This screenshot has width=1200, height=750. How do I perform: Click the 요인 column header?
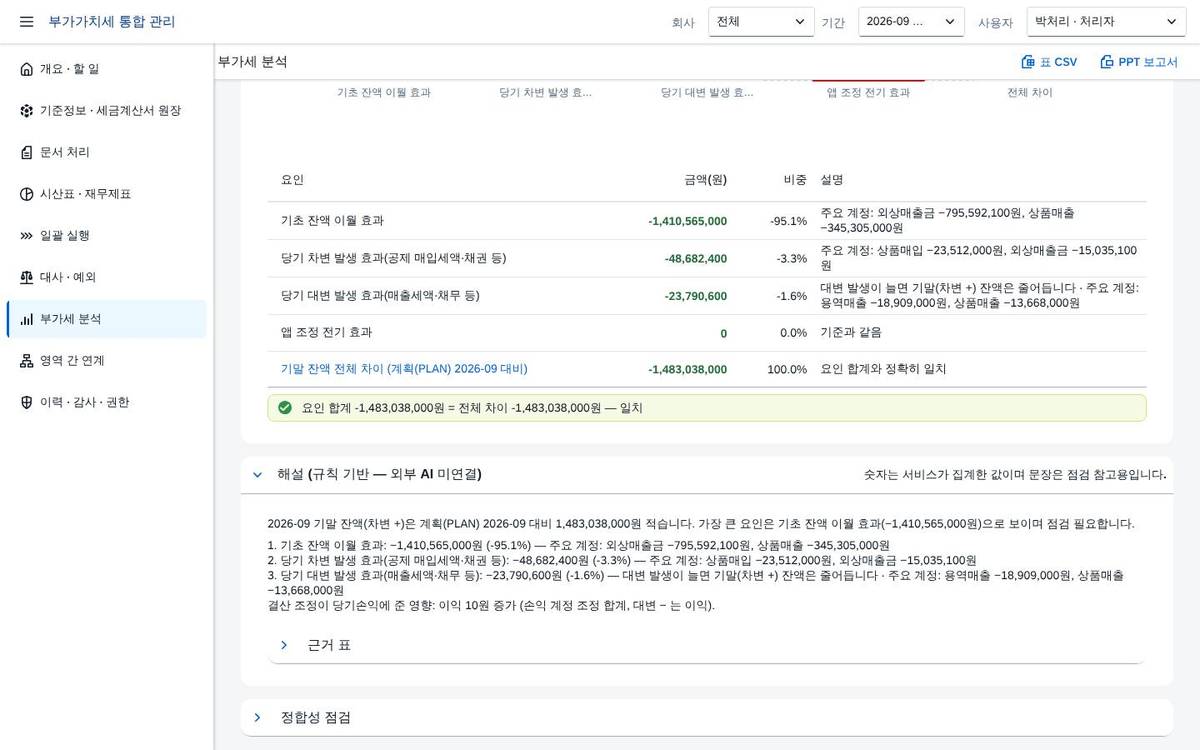pyautogui.click(x=293, y=180)
